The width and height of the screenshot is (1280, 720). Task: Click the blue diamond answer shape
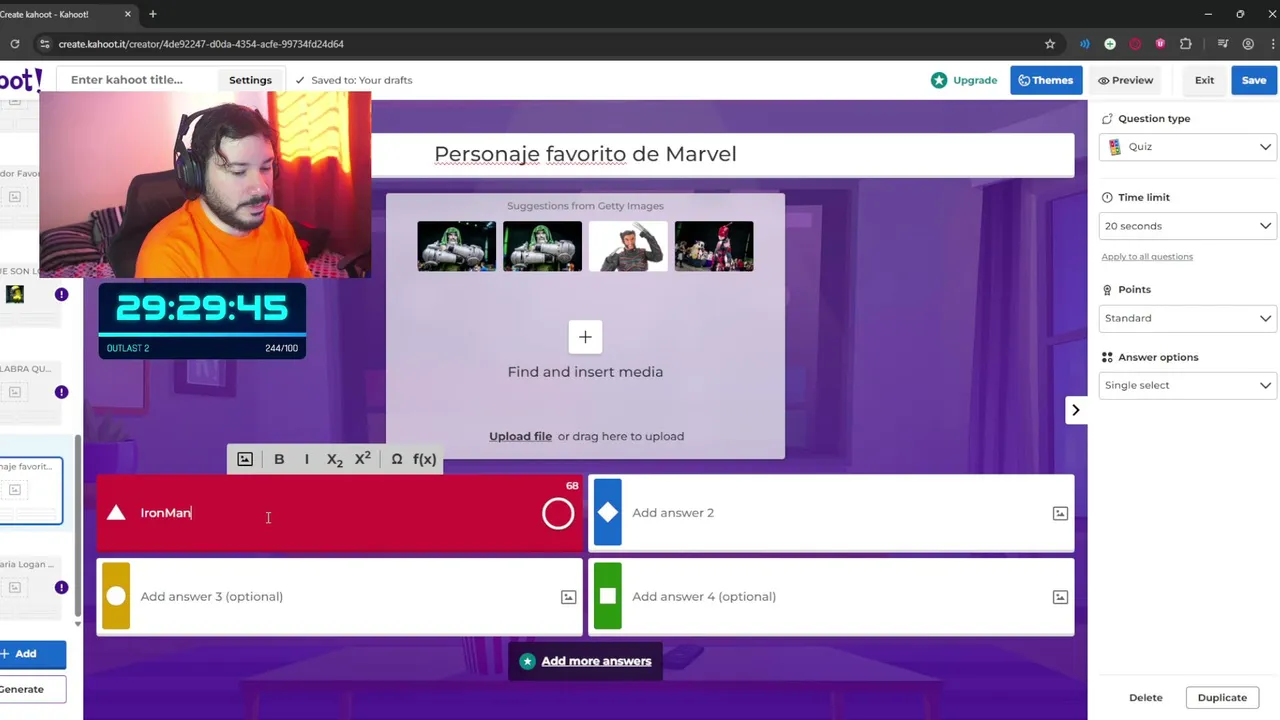[608, 513]
